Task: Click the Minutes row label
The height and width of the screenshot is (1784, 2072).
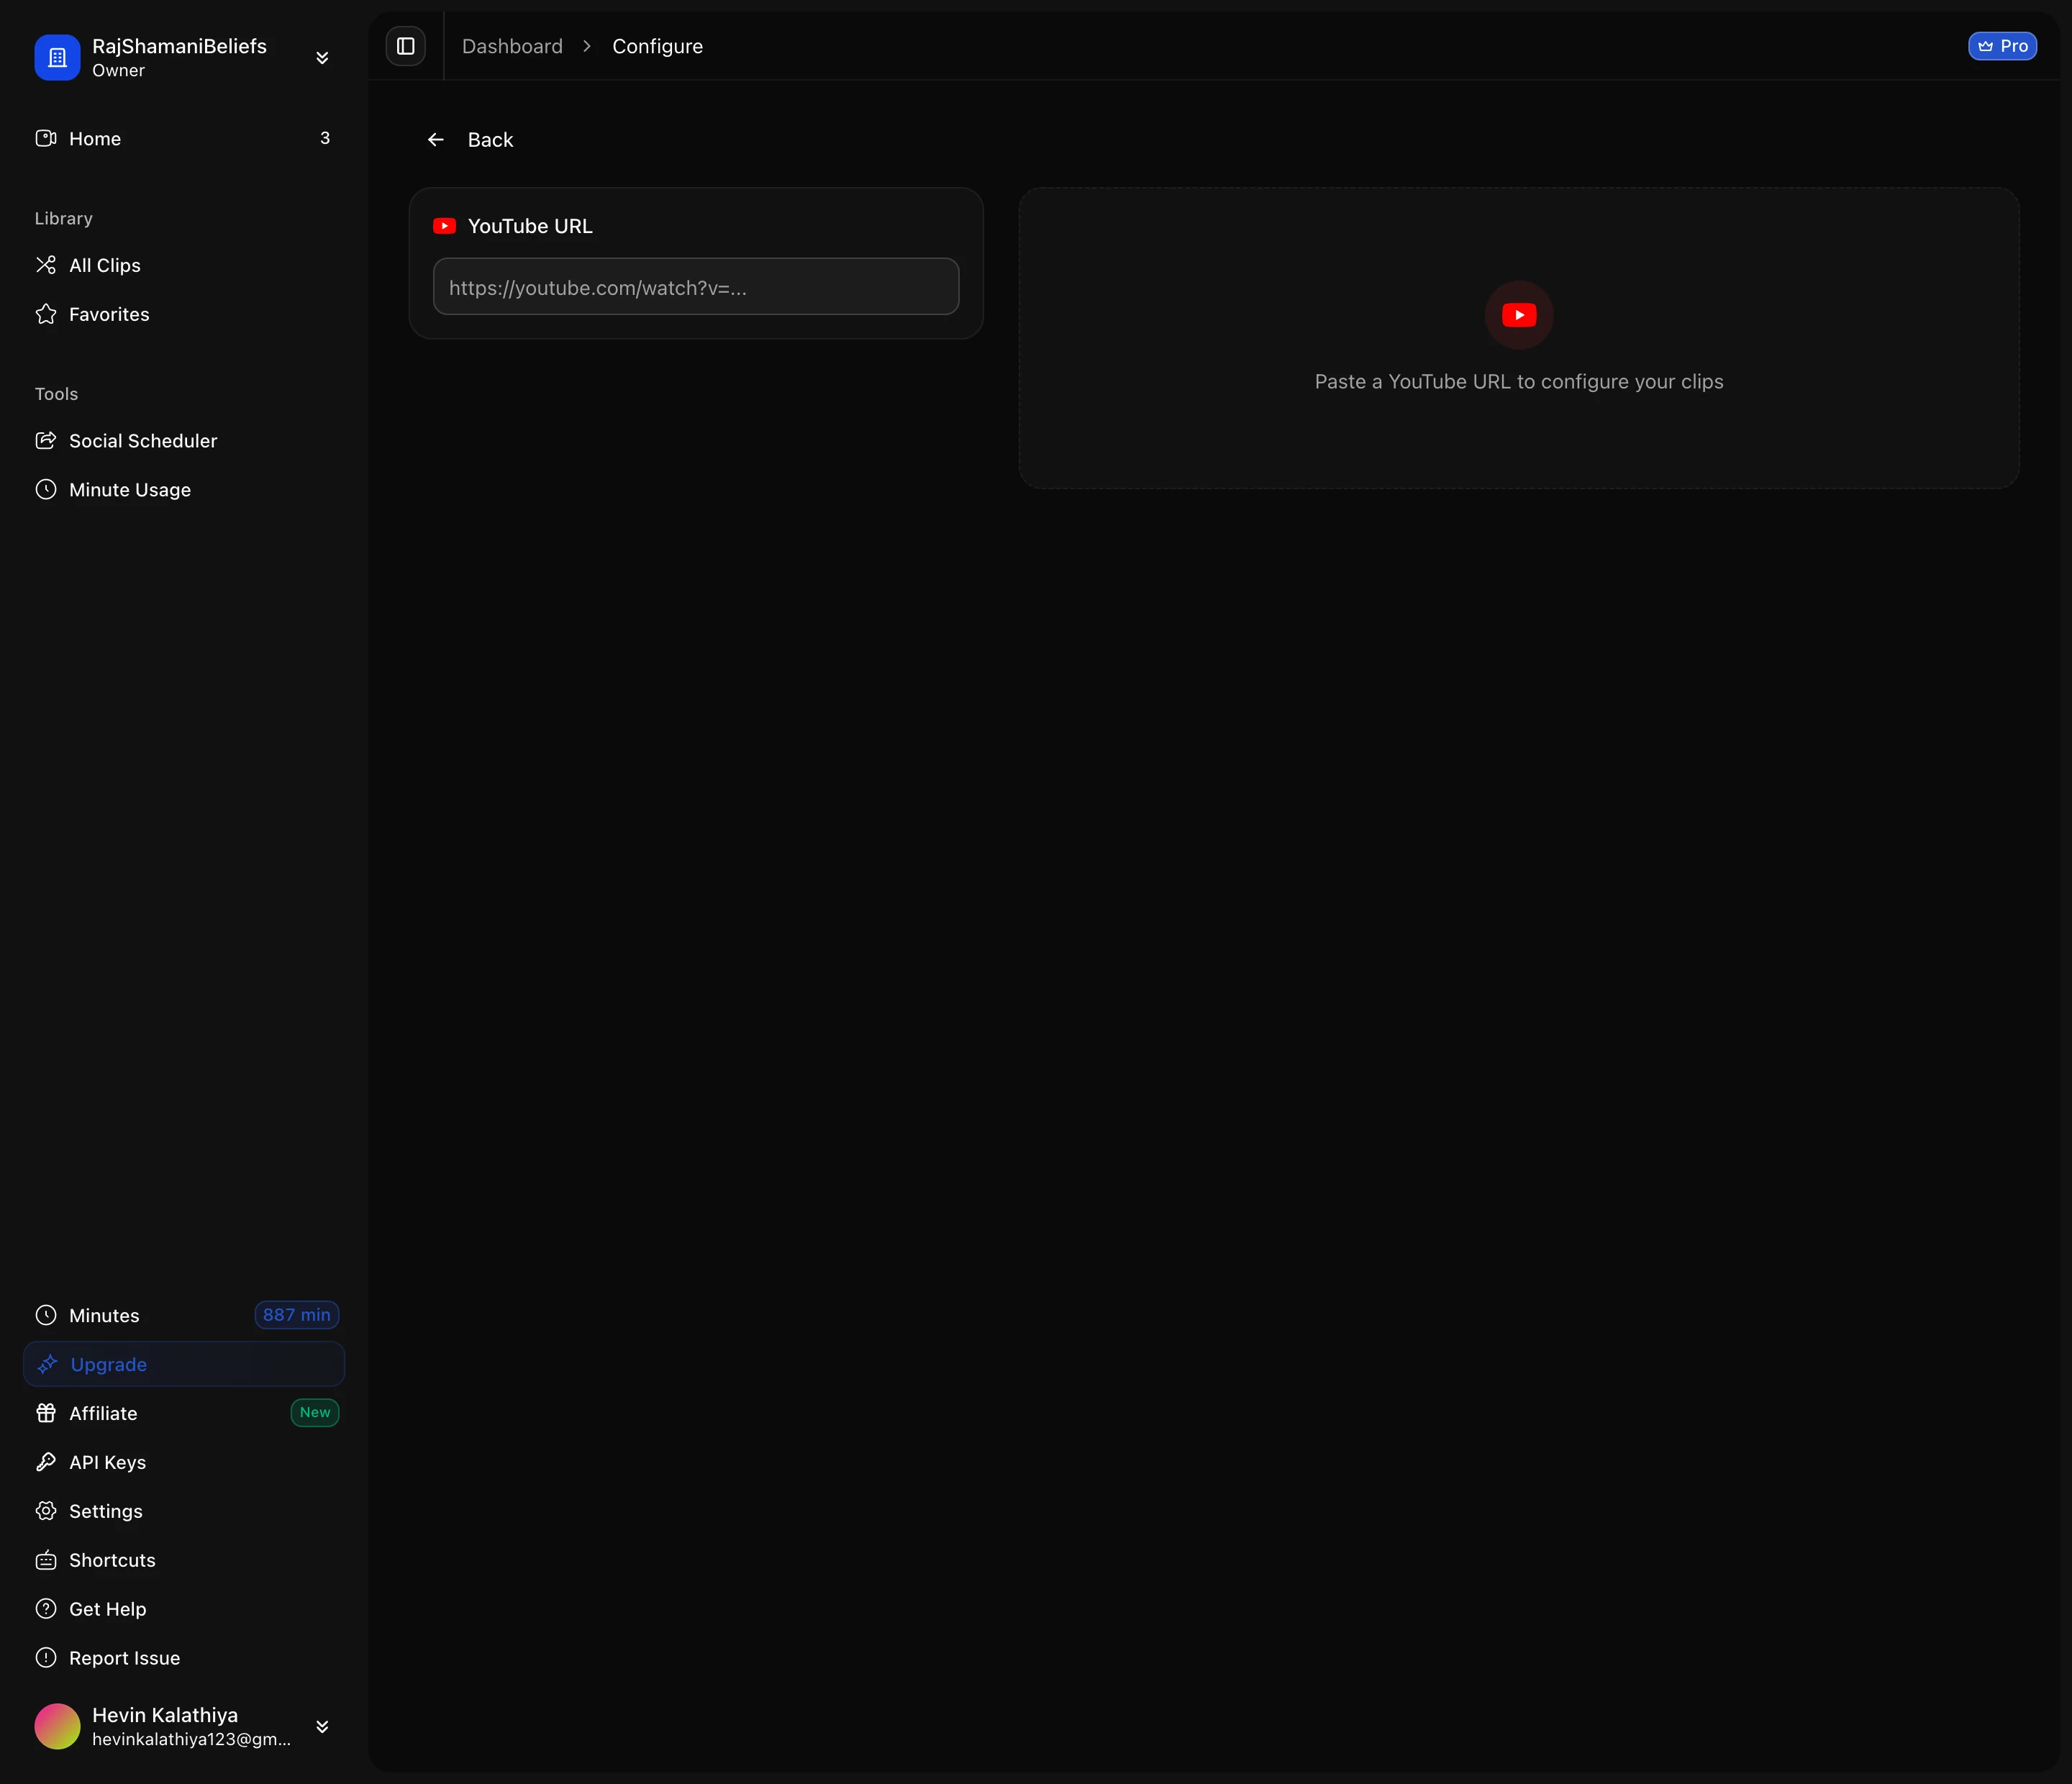Action: pos(104,1315)
